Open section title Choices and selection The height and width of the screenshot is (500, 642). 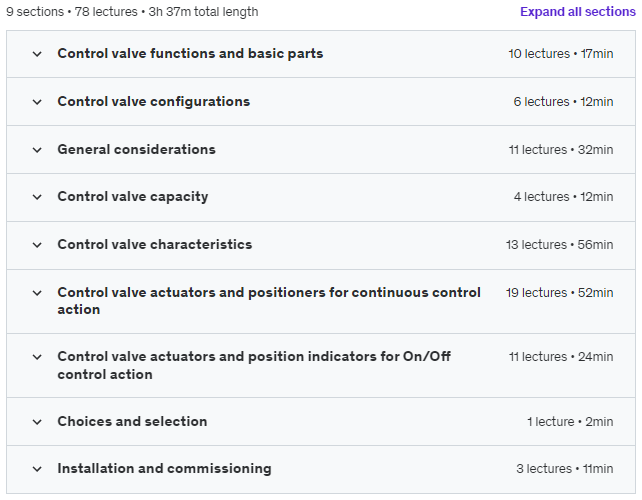coord(132,421)
